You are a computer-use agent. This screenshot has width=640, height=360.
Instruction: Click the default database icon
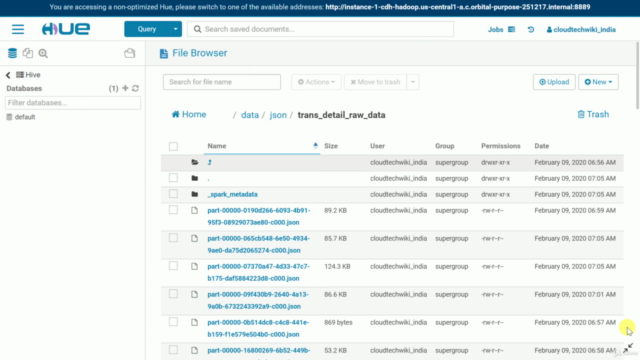(x=9, y=117)
